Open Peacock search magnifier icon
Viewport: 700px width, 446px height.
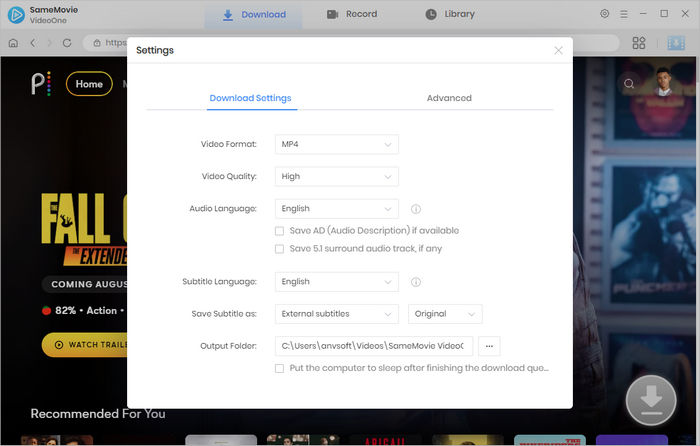pyautogui.click(x=629, y=83)
